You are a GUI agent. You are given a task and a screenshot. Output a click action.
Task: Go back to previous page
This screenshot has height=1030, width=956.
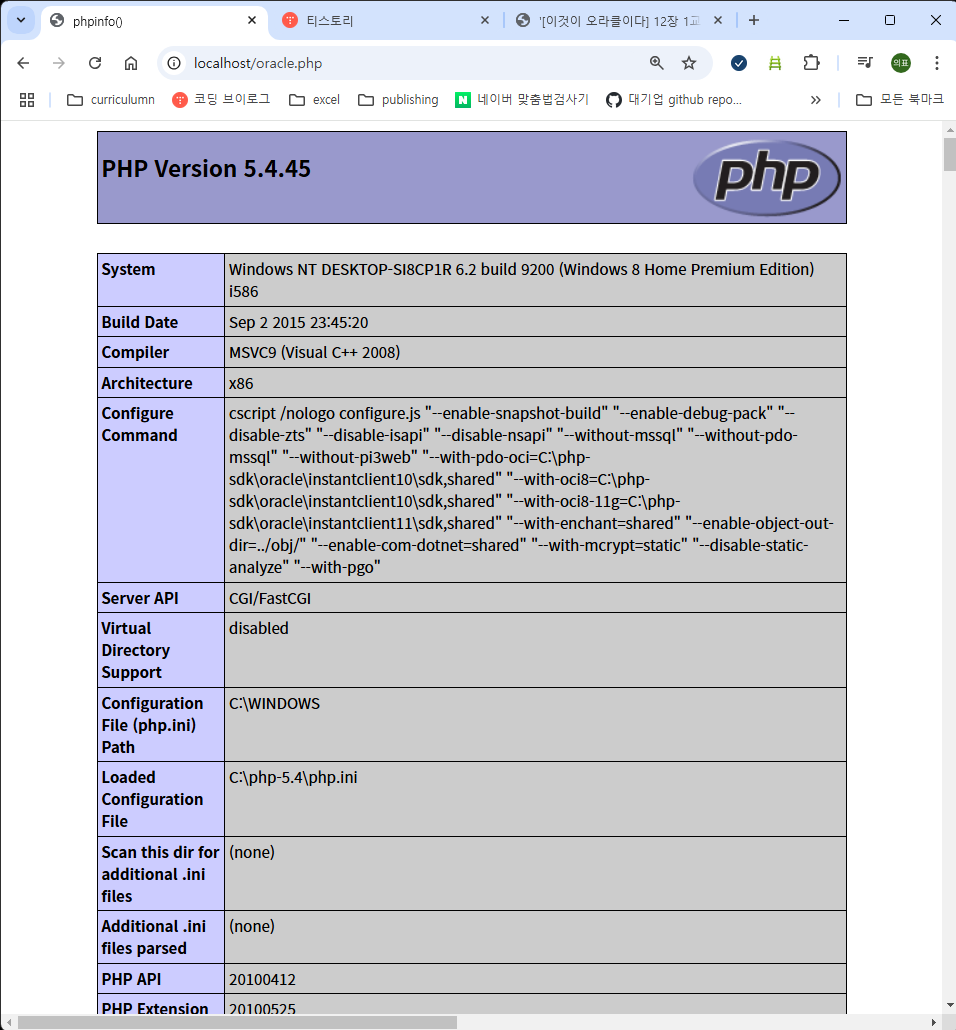24,63
